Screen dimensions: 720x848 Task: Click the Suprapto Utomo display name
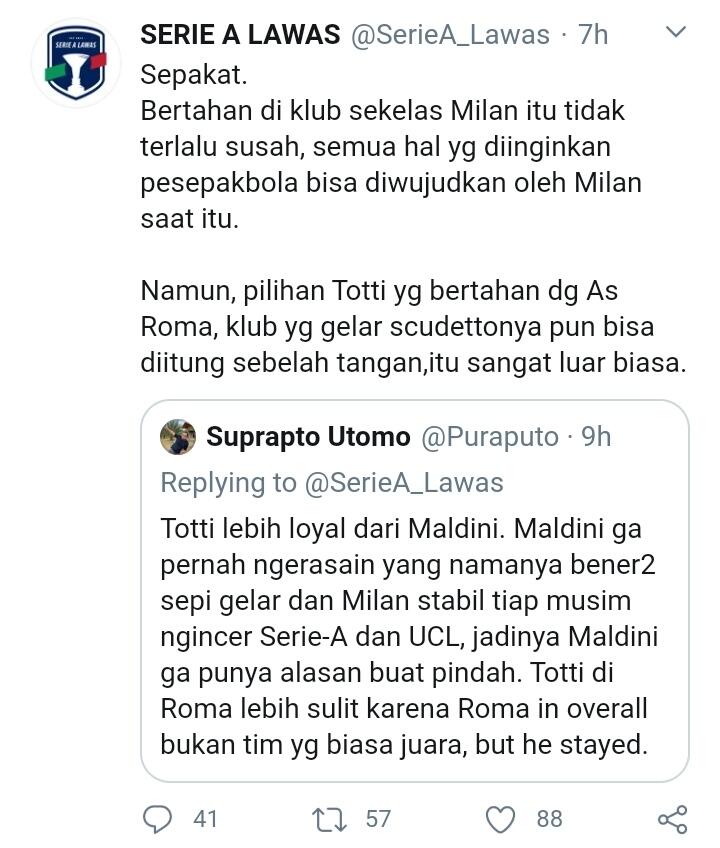coord(308,437)
